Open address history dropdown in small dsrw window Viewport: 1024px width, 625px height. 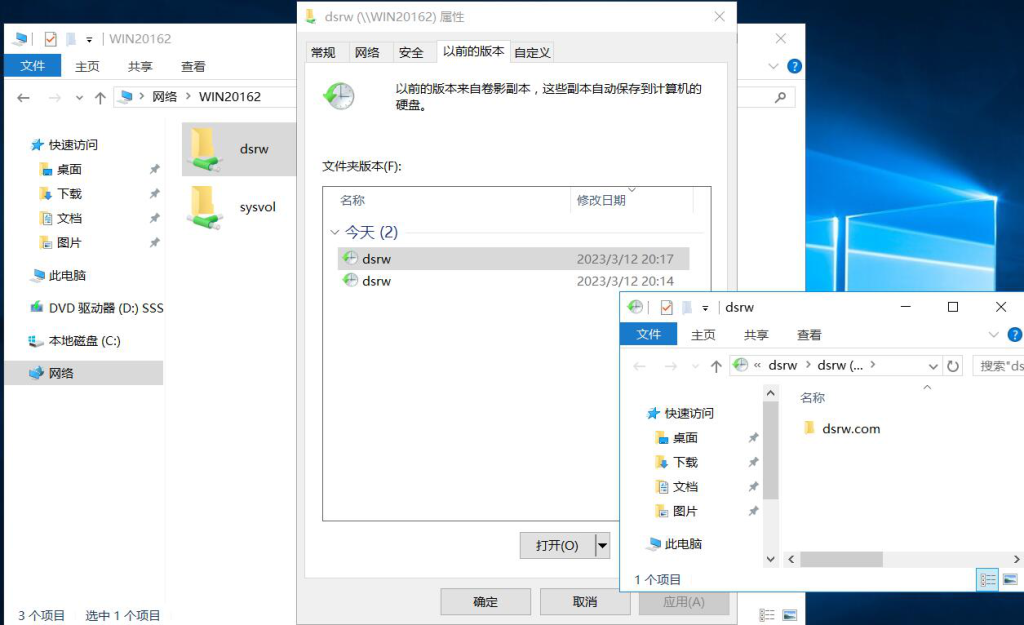933,366
